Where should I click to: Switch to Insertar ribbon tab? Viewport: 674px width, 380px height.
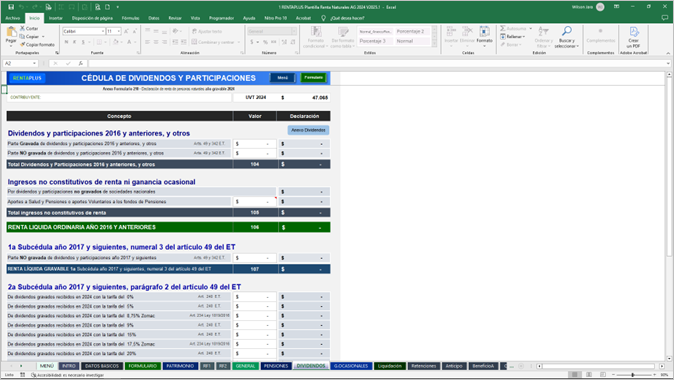pos(55,18)
